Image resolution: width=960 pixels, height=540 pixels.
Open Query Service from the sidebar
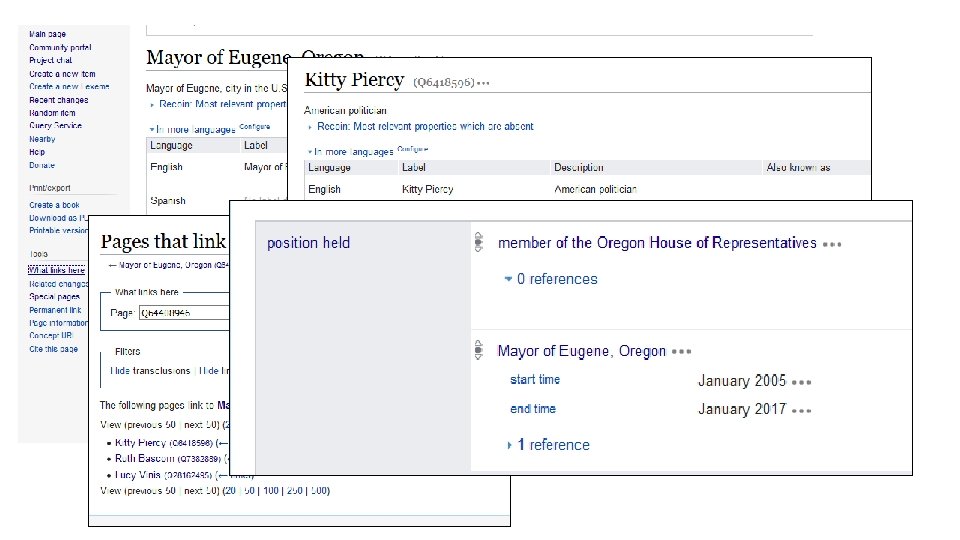(x=55, y=126)
